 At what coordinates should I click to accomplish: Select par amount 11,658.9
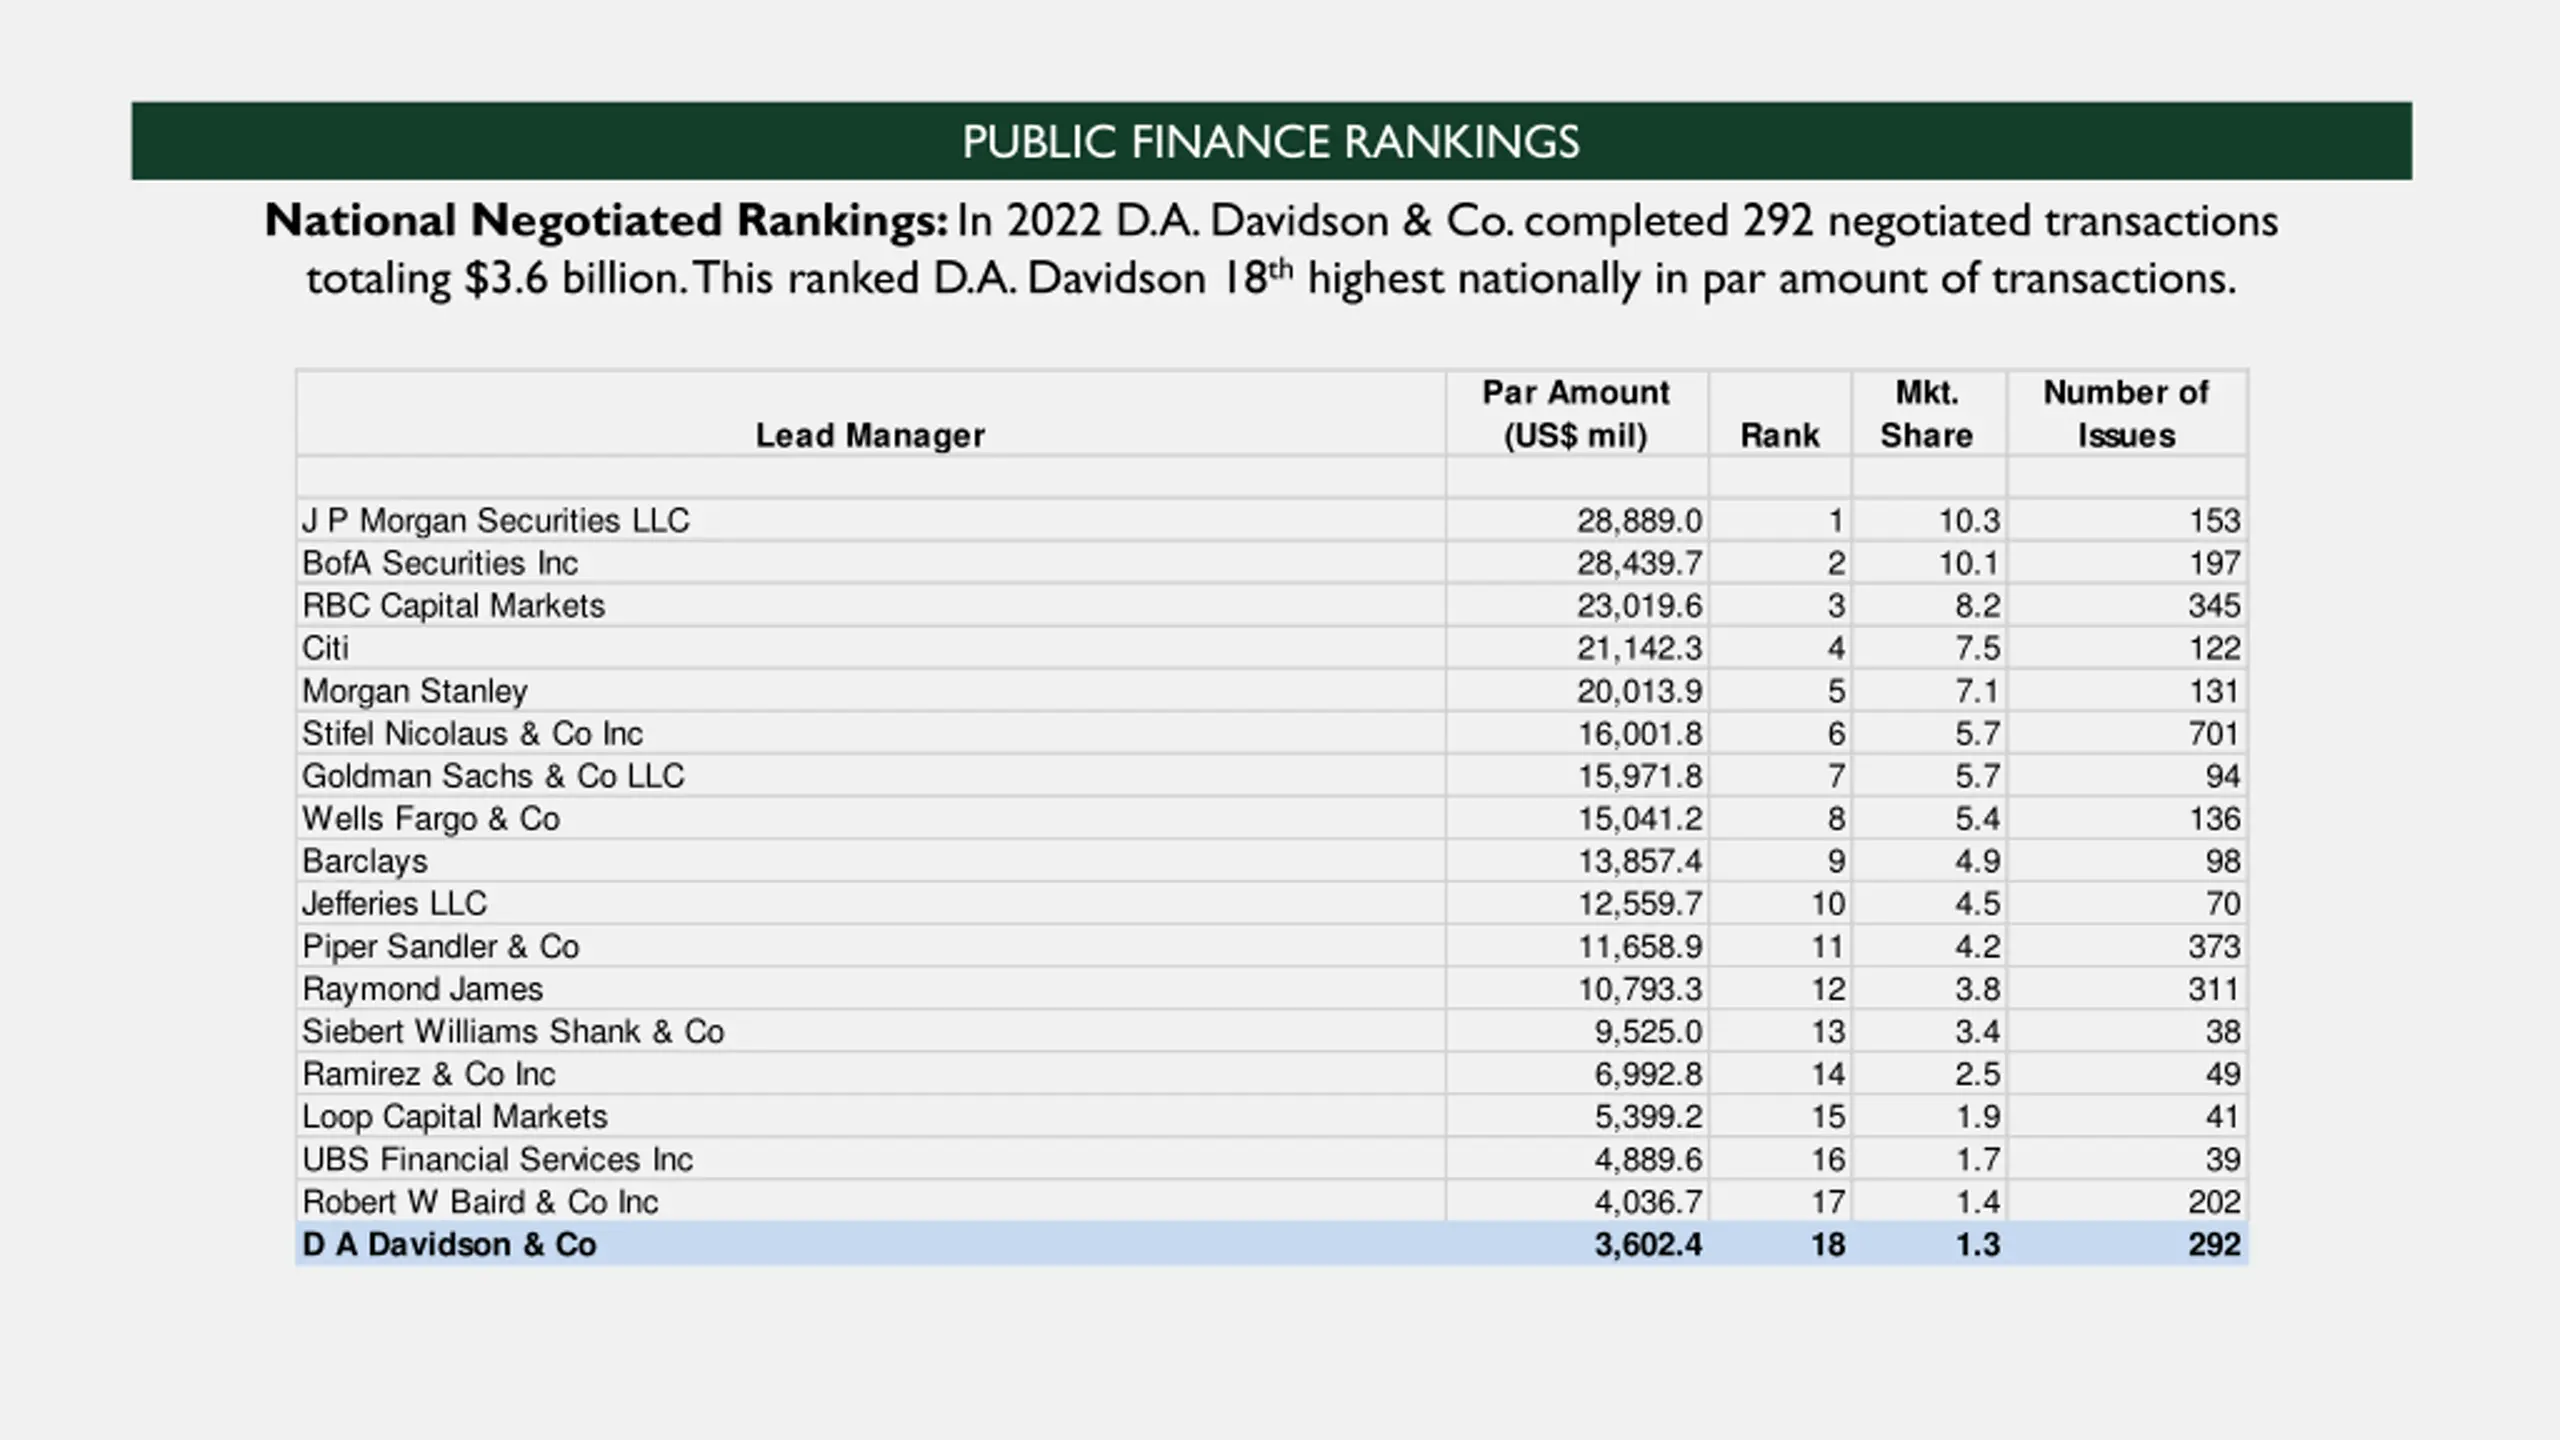click(x=1640, y=946)
